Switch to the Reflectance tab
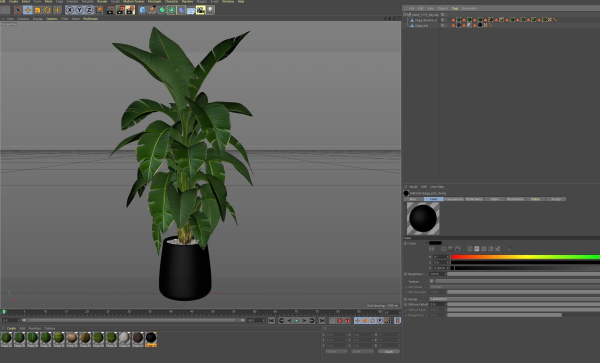This screenshot has width=600, height=363. click(x=474, y=199)
